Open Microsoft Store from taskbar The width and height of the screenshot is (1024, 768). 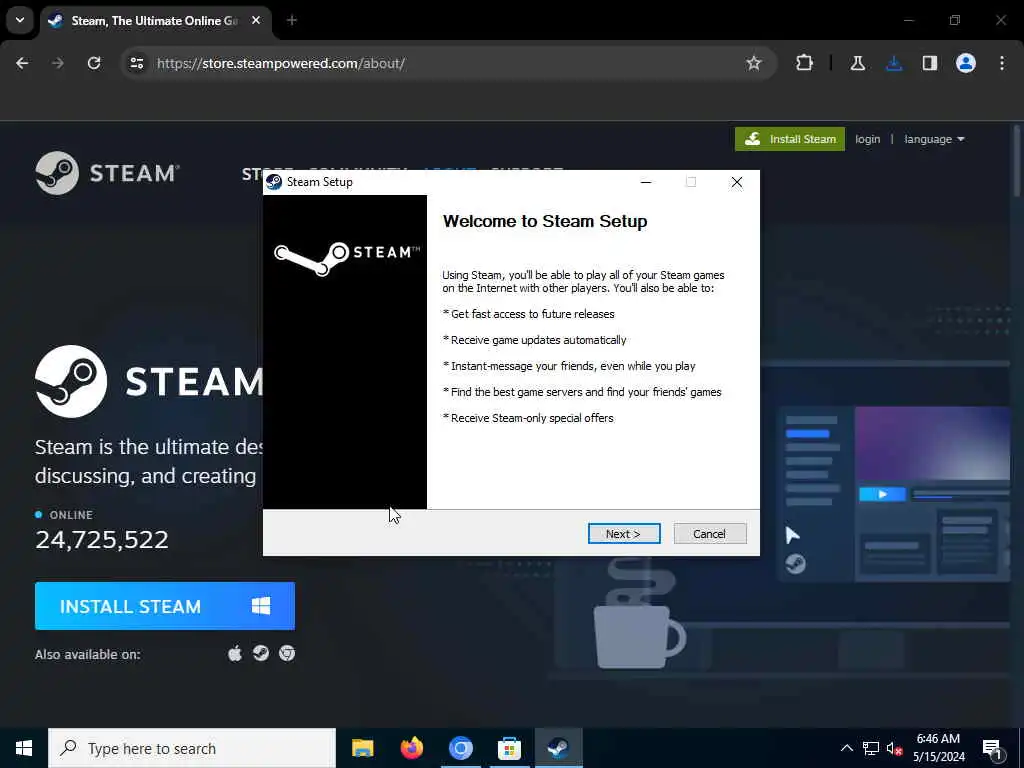[x=509, y=748]
